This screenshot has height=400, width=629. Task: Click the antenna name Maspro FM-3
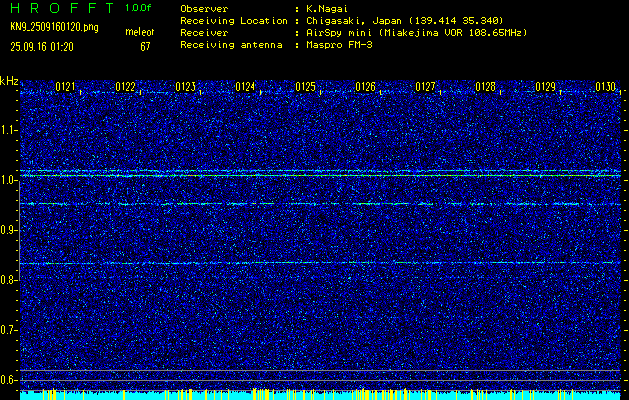tap(339, 45)
